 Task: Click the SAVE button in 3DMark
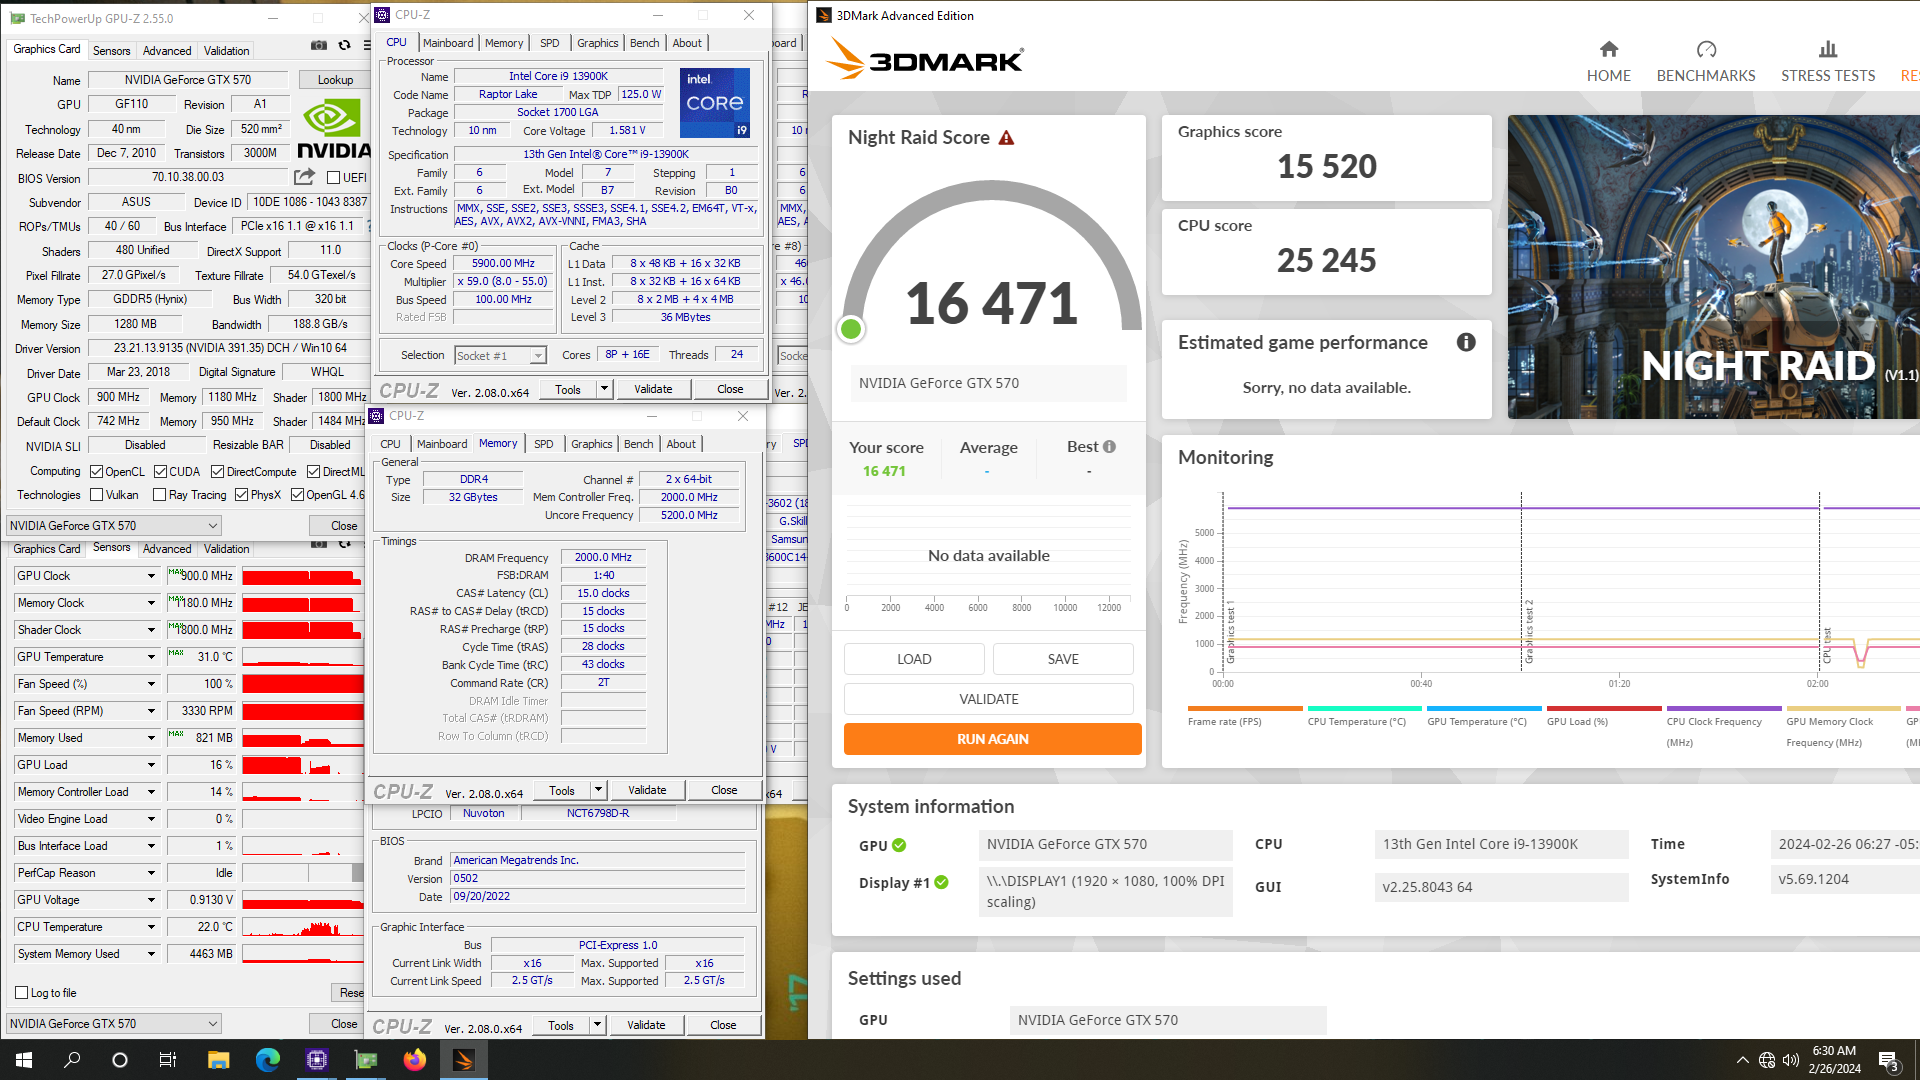(x=1063, y=659)
